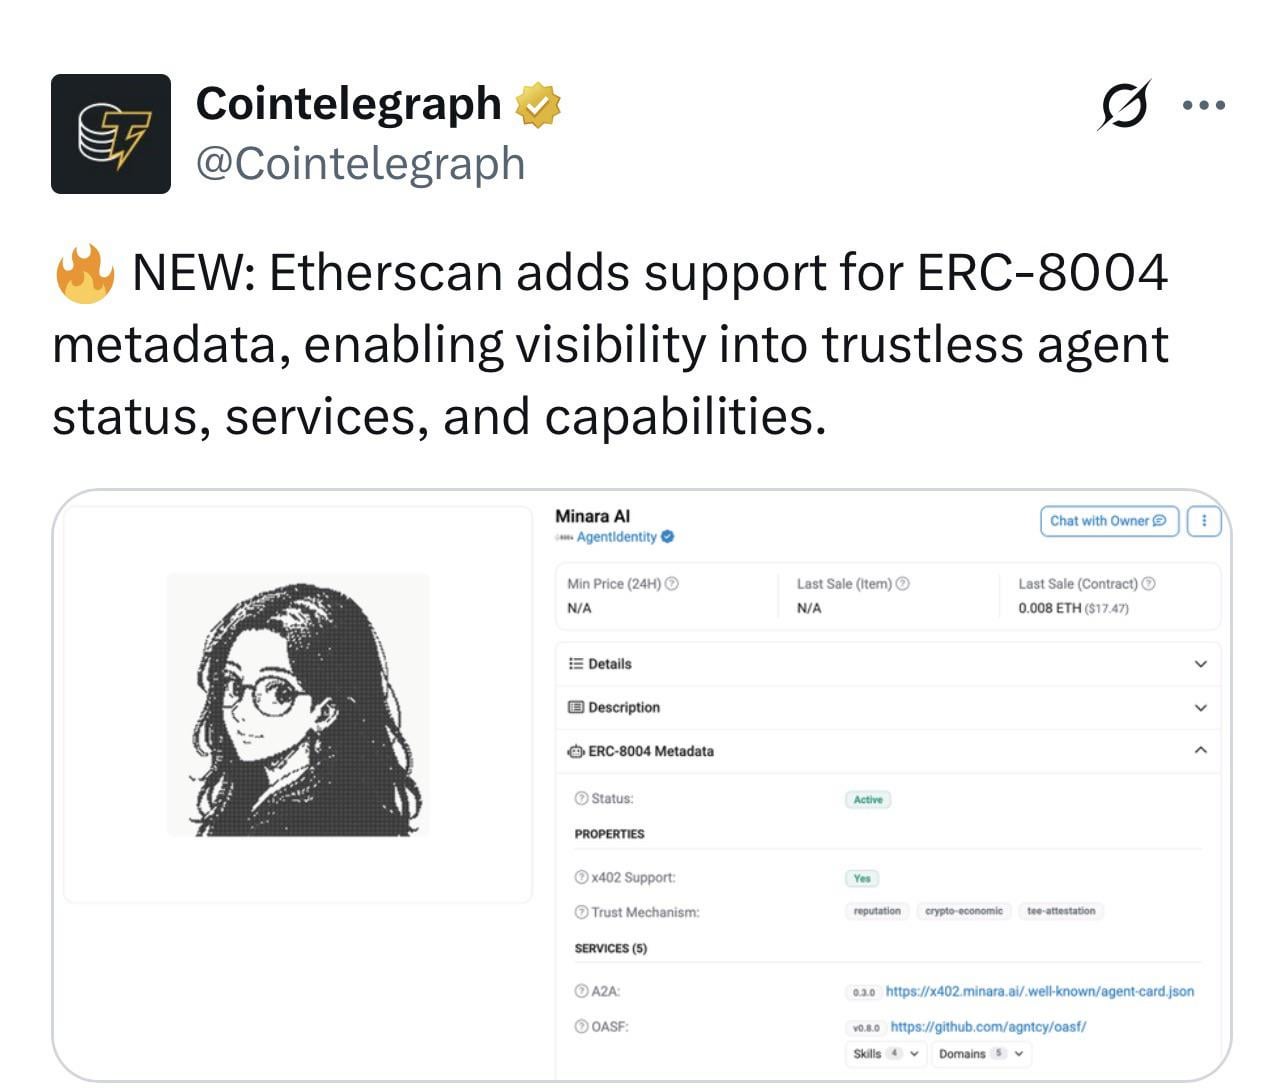The image size is (1284, 1091).
Task: Click the AgentIdentity collection link
Action: [616, 537]
